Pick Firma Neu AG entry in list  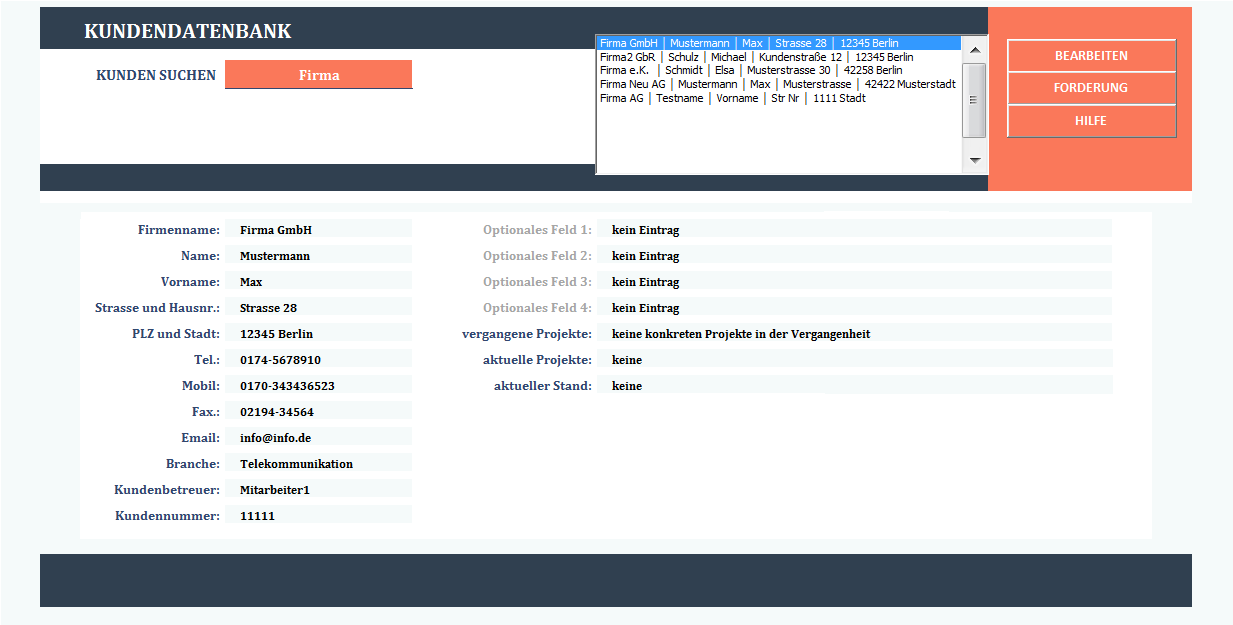pyautogui.click(x=777, y=85)
